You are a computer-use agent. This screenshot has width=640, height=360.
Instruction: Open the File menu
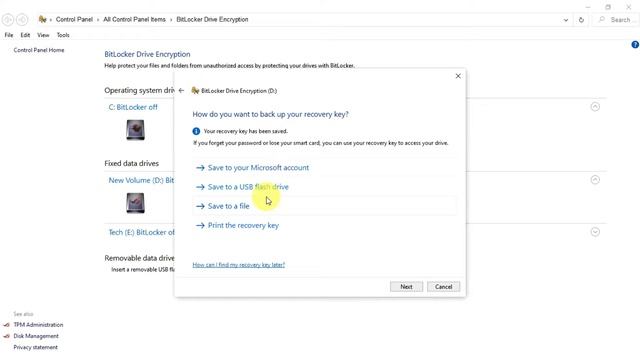tap(9, 35)
